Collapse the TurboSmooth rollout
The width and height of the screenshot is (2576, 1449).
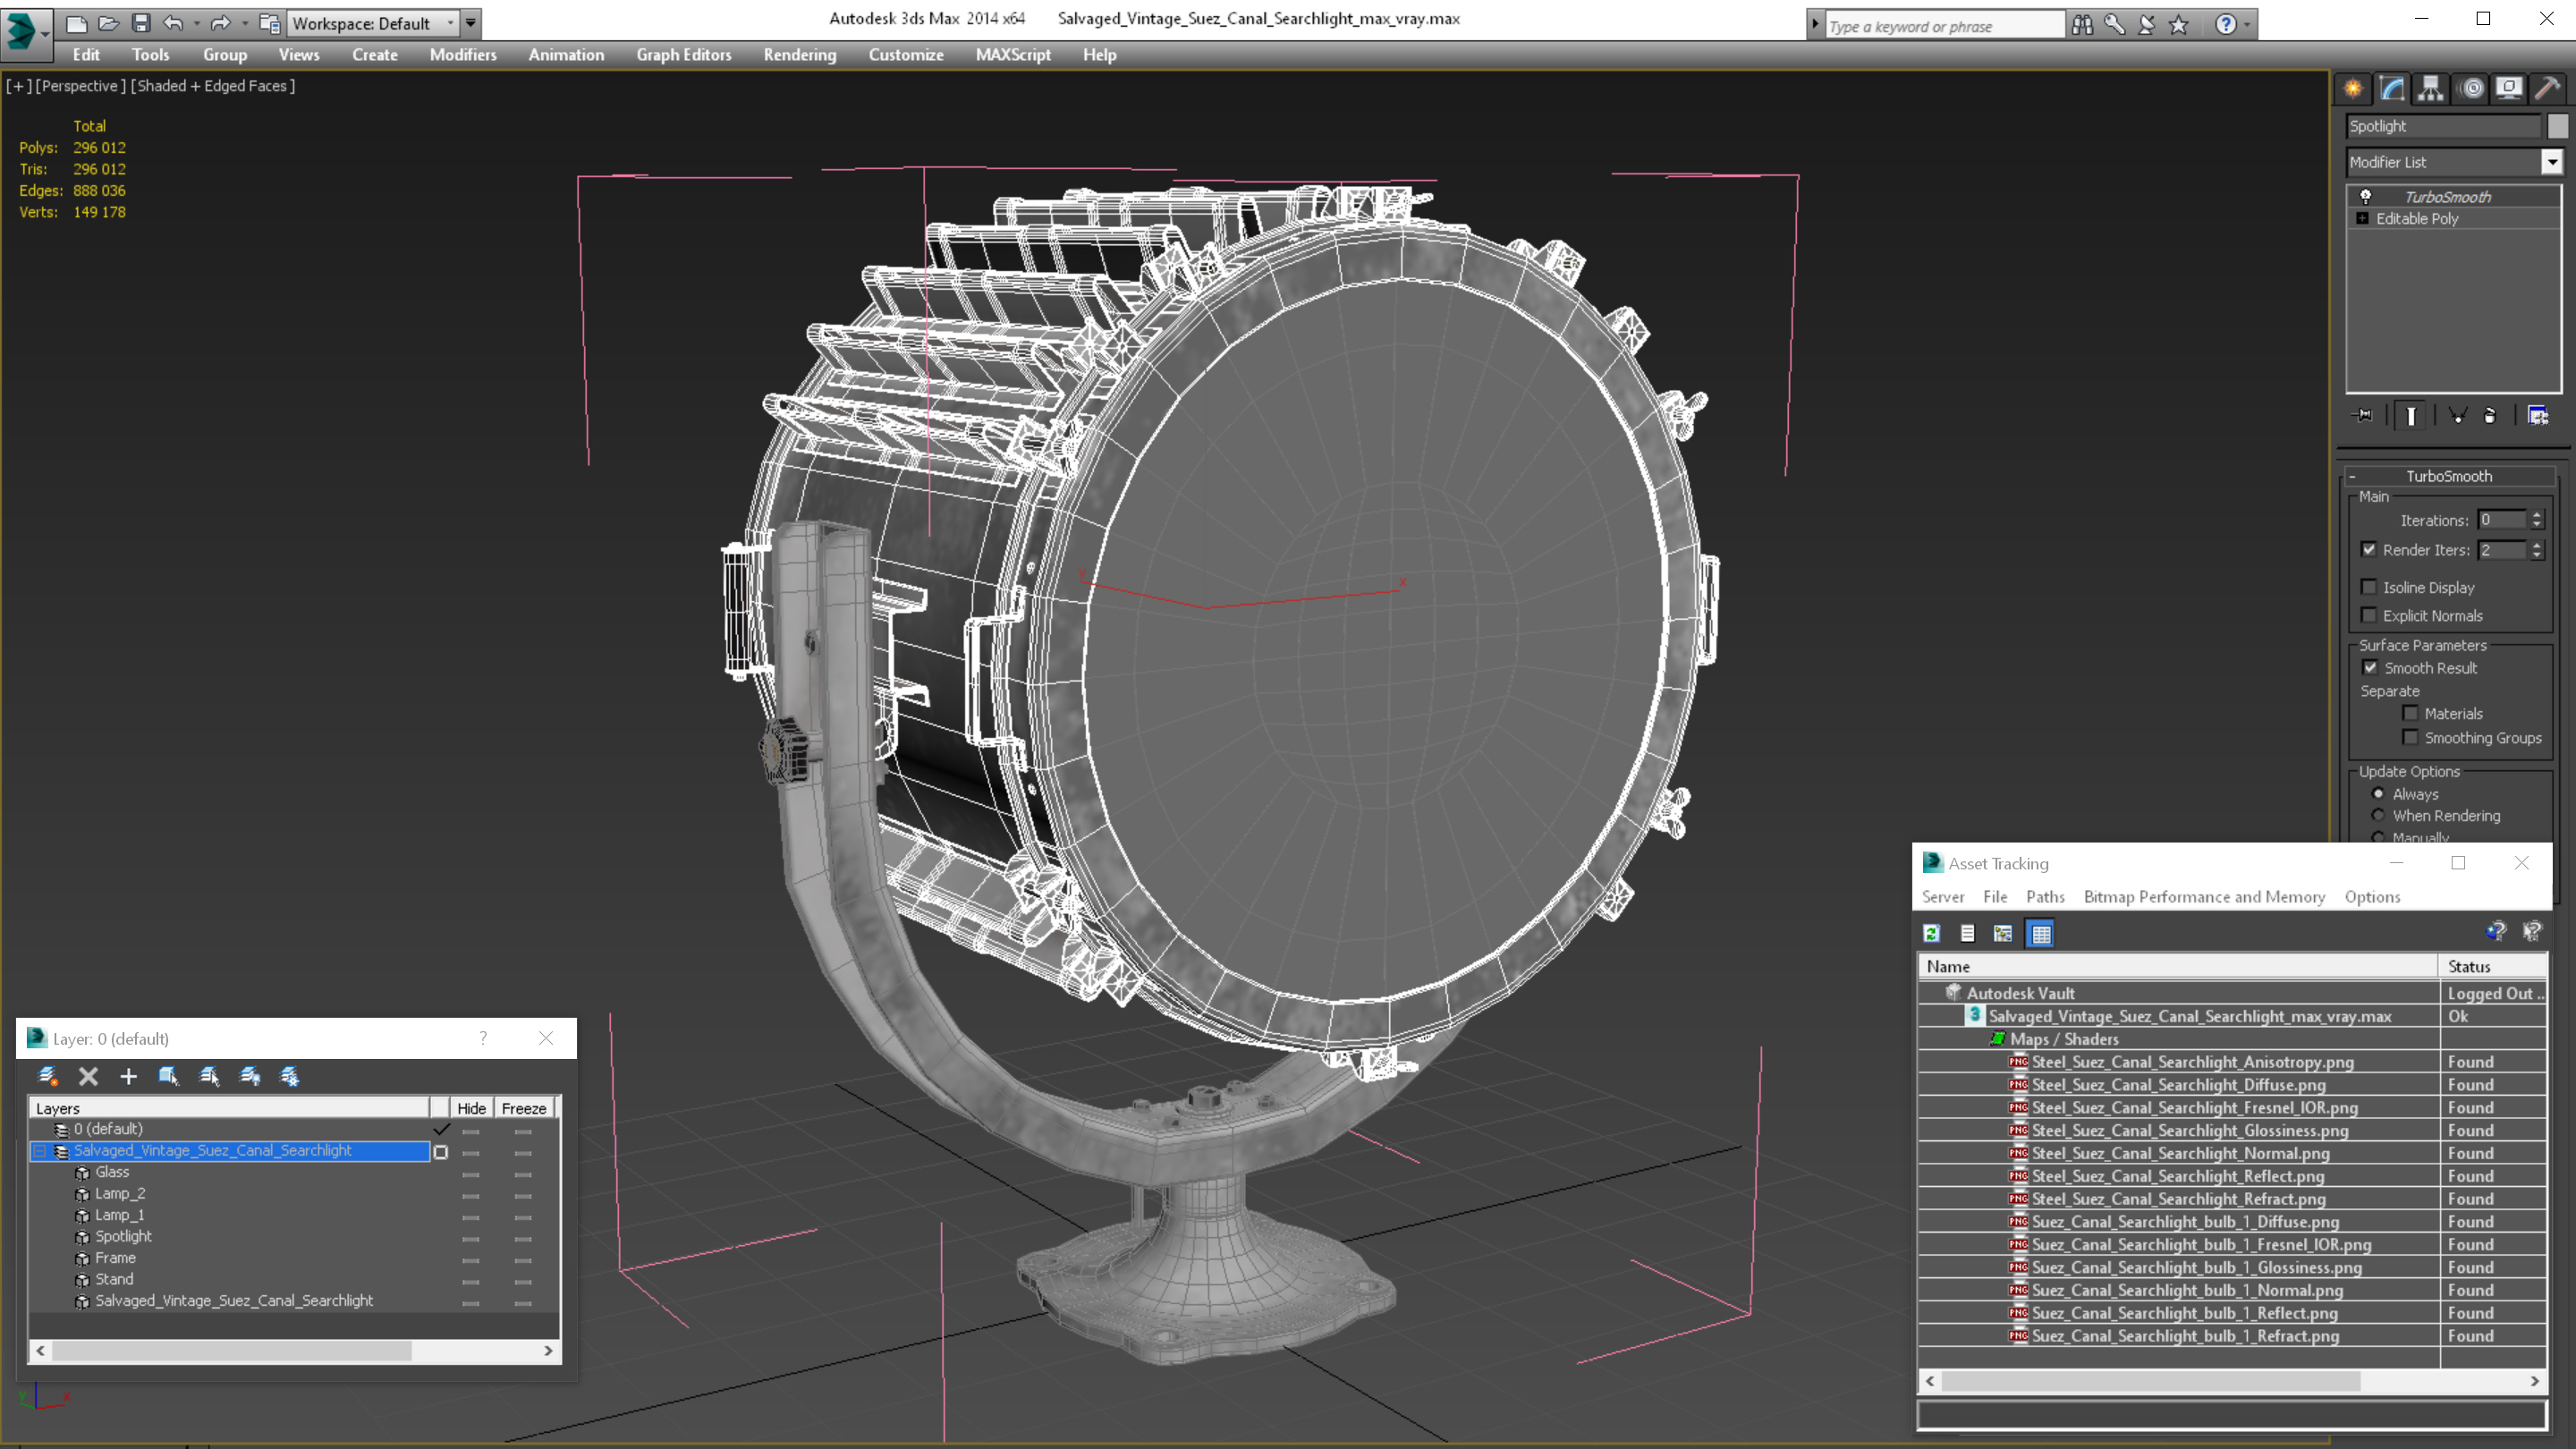(x=2449, y=476)
